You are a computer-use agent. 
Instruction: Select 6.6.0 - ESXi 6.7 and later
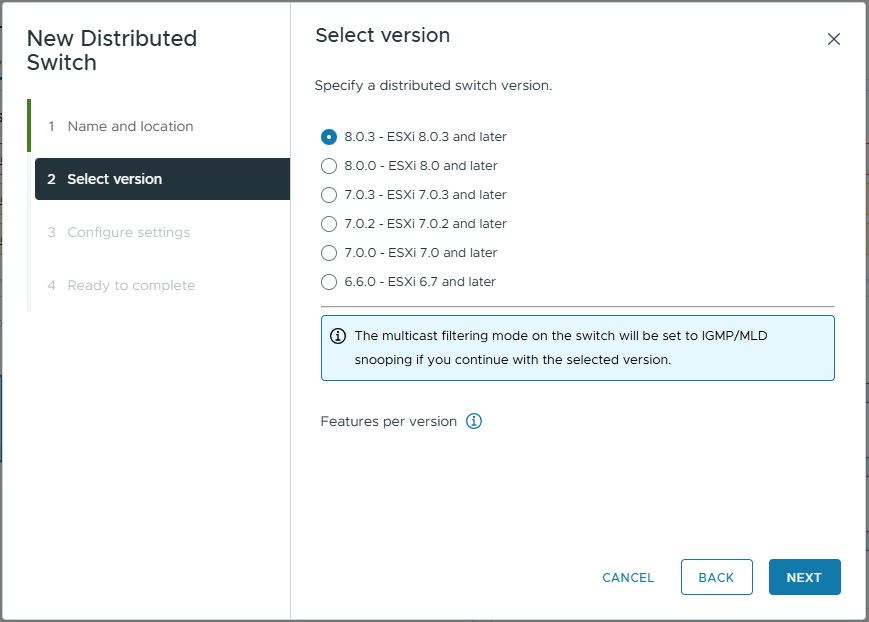pos(329,282)
